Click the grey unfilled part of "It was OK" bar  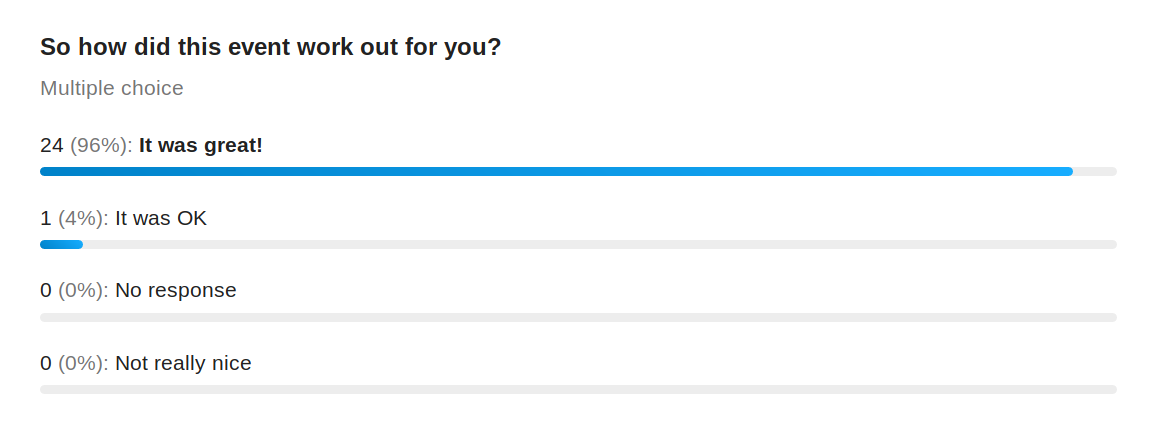pyautogui.click(x=600, y=244)
